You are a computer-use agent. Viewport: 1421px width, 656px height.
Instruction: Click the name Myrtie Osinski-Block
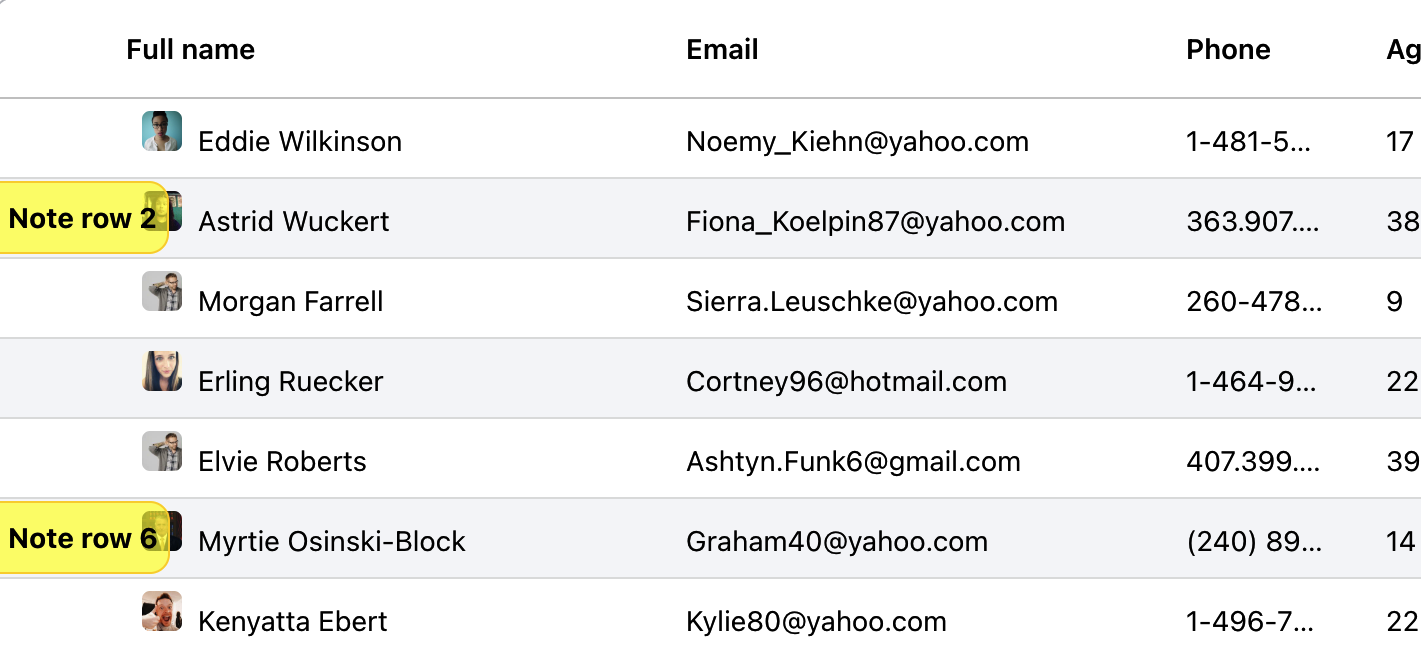[x=332, y=541]
